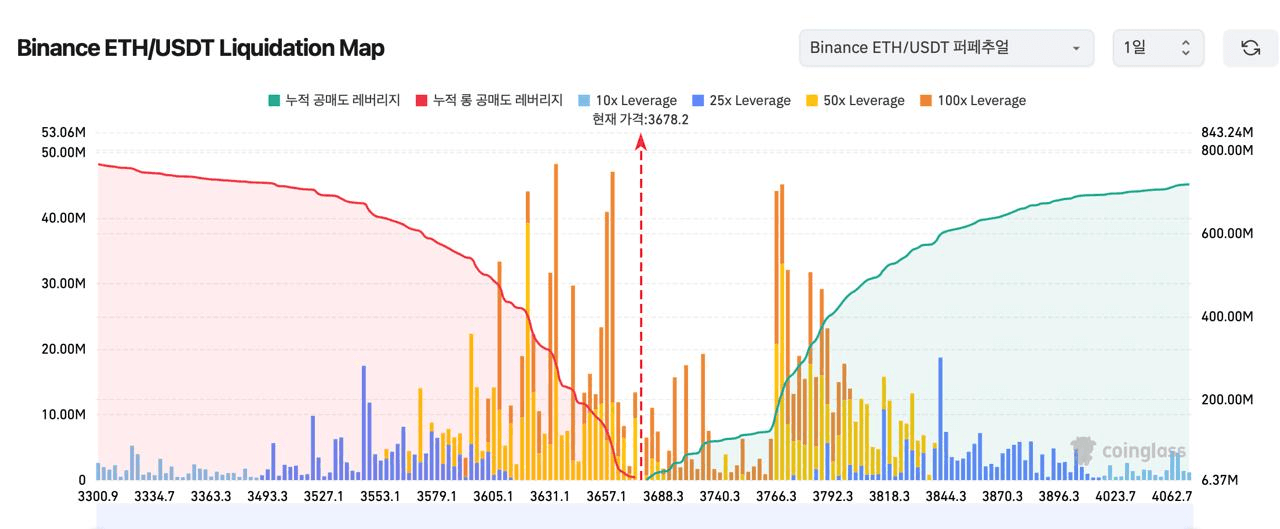This screenshot has height=529, width=1280.
Task: Click the 3527.1 x-axis price label
Action: (323, 496)
